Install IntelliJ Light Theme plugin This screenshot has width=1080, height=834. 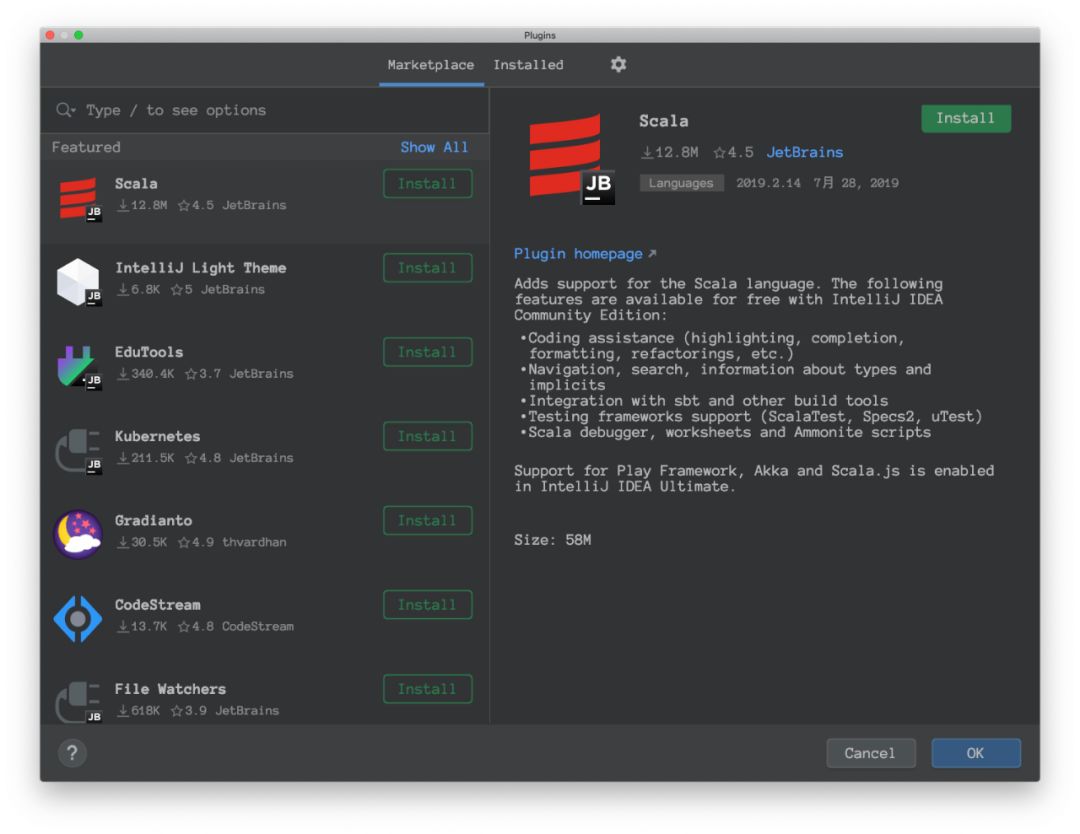428,268
